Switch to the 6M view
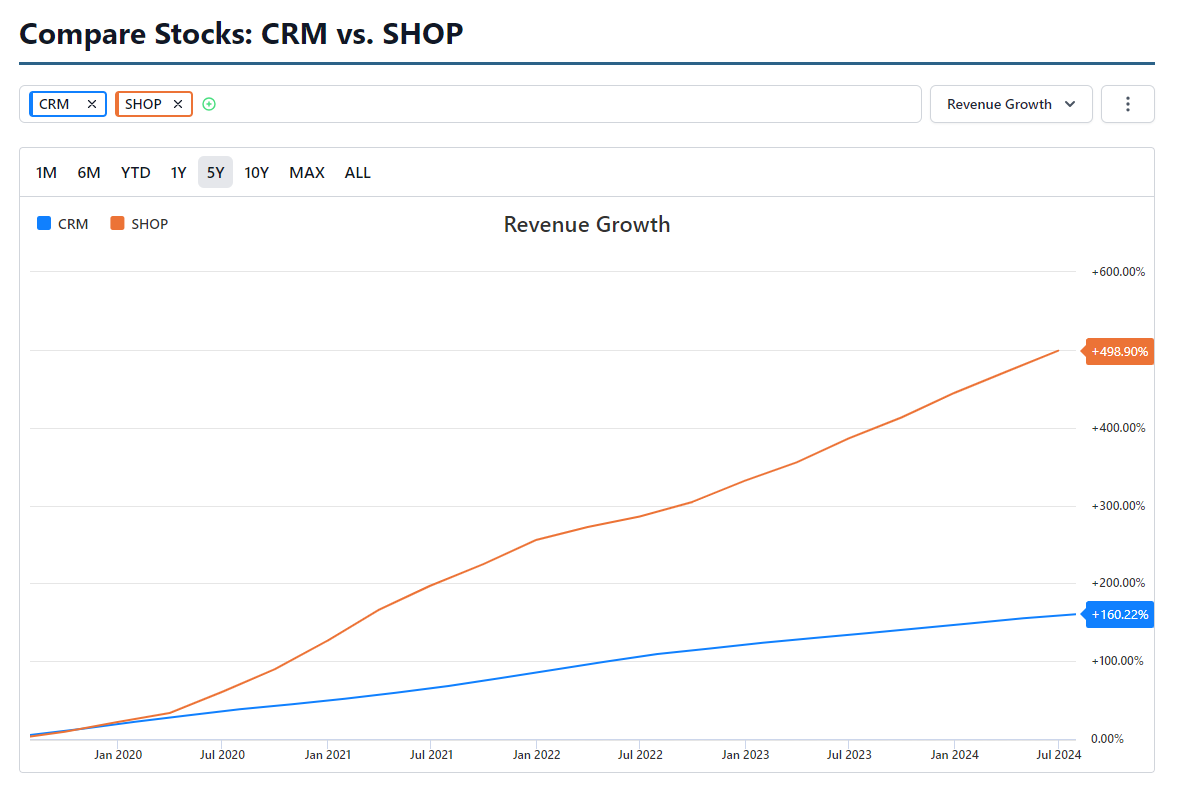Screen dimensions: 1204x800 [x=88, y=172]
